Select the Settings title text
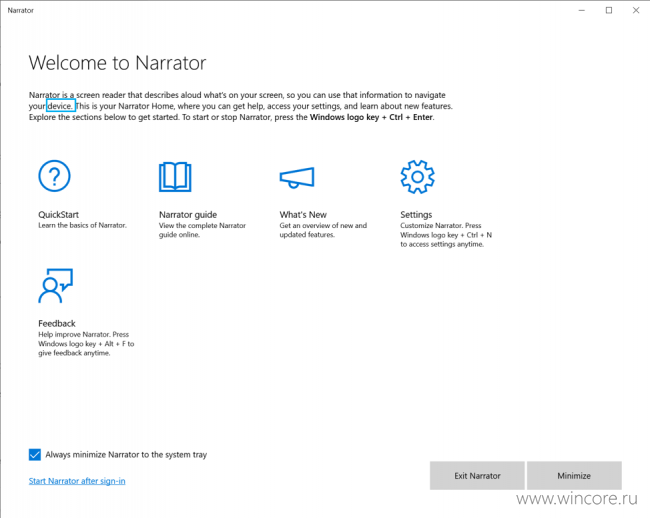 click(416, 215)
